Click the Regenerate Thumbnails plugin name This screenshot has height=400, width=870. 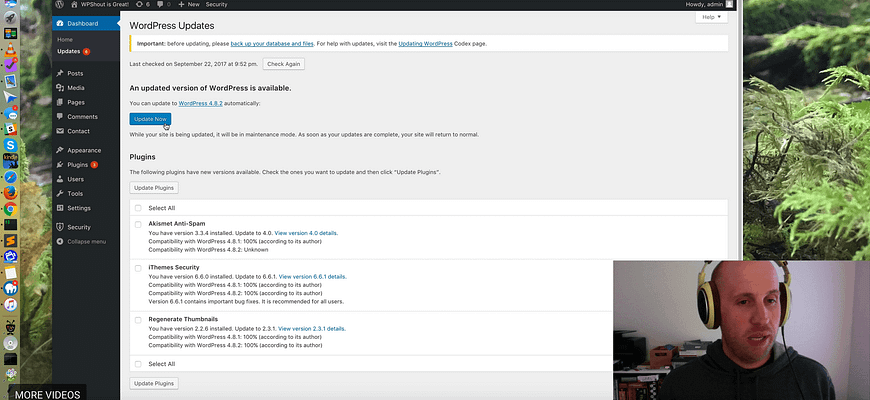(183, 320)
